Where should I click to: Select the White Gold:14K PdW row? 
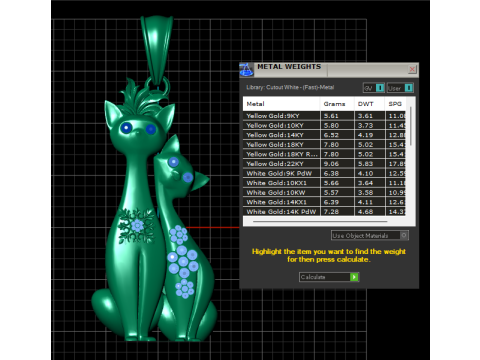[324, 212]
